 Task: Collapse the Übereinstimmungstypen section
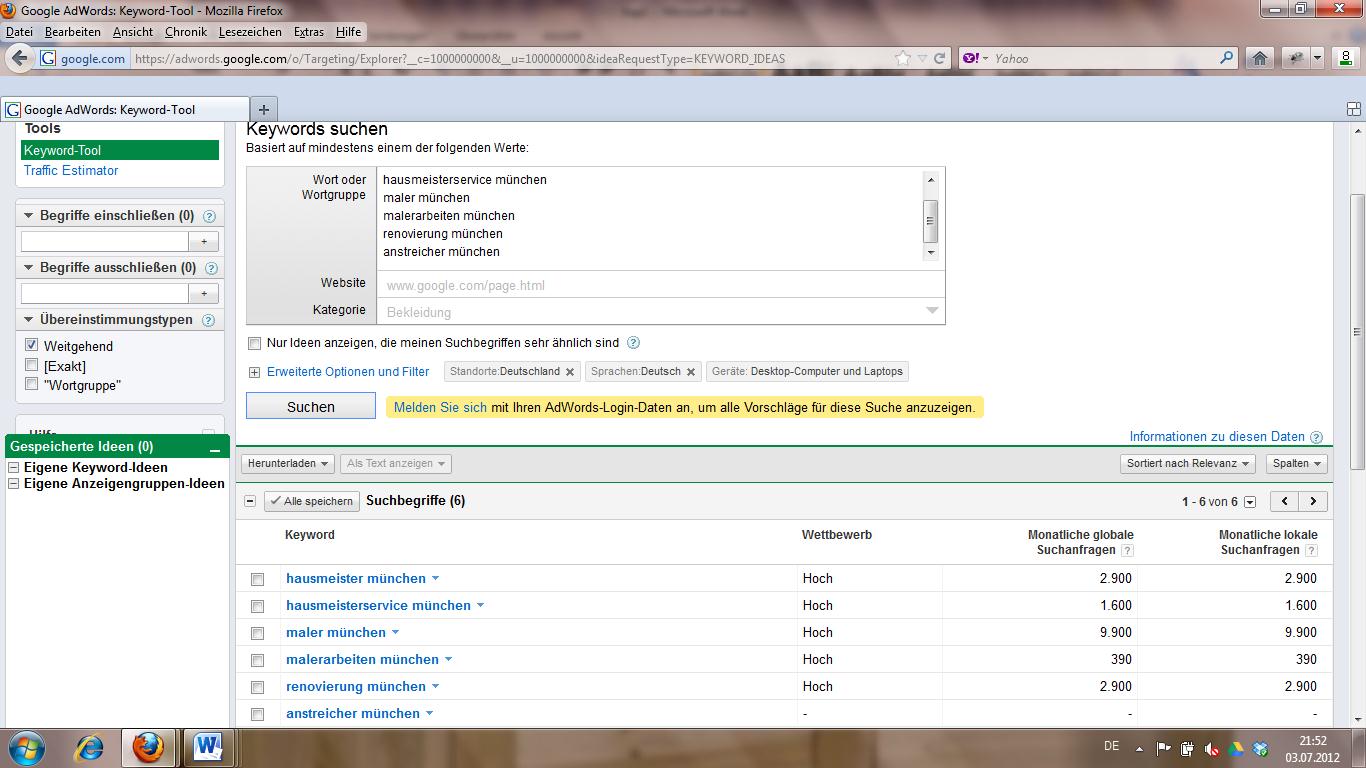click(27, 320)
